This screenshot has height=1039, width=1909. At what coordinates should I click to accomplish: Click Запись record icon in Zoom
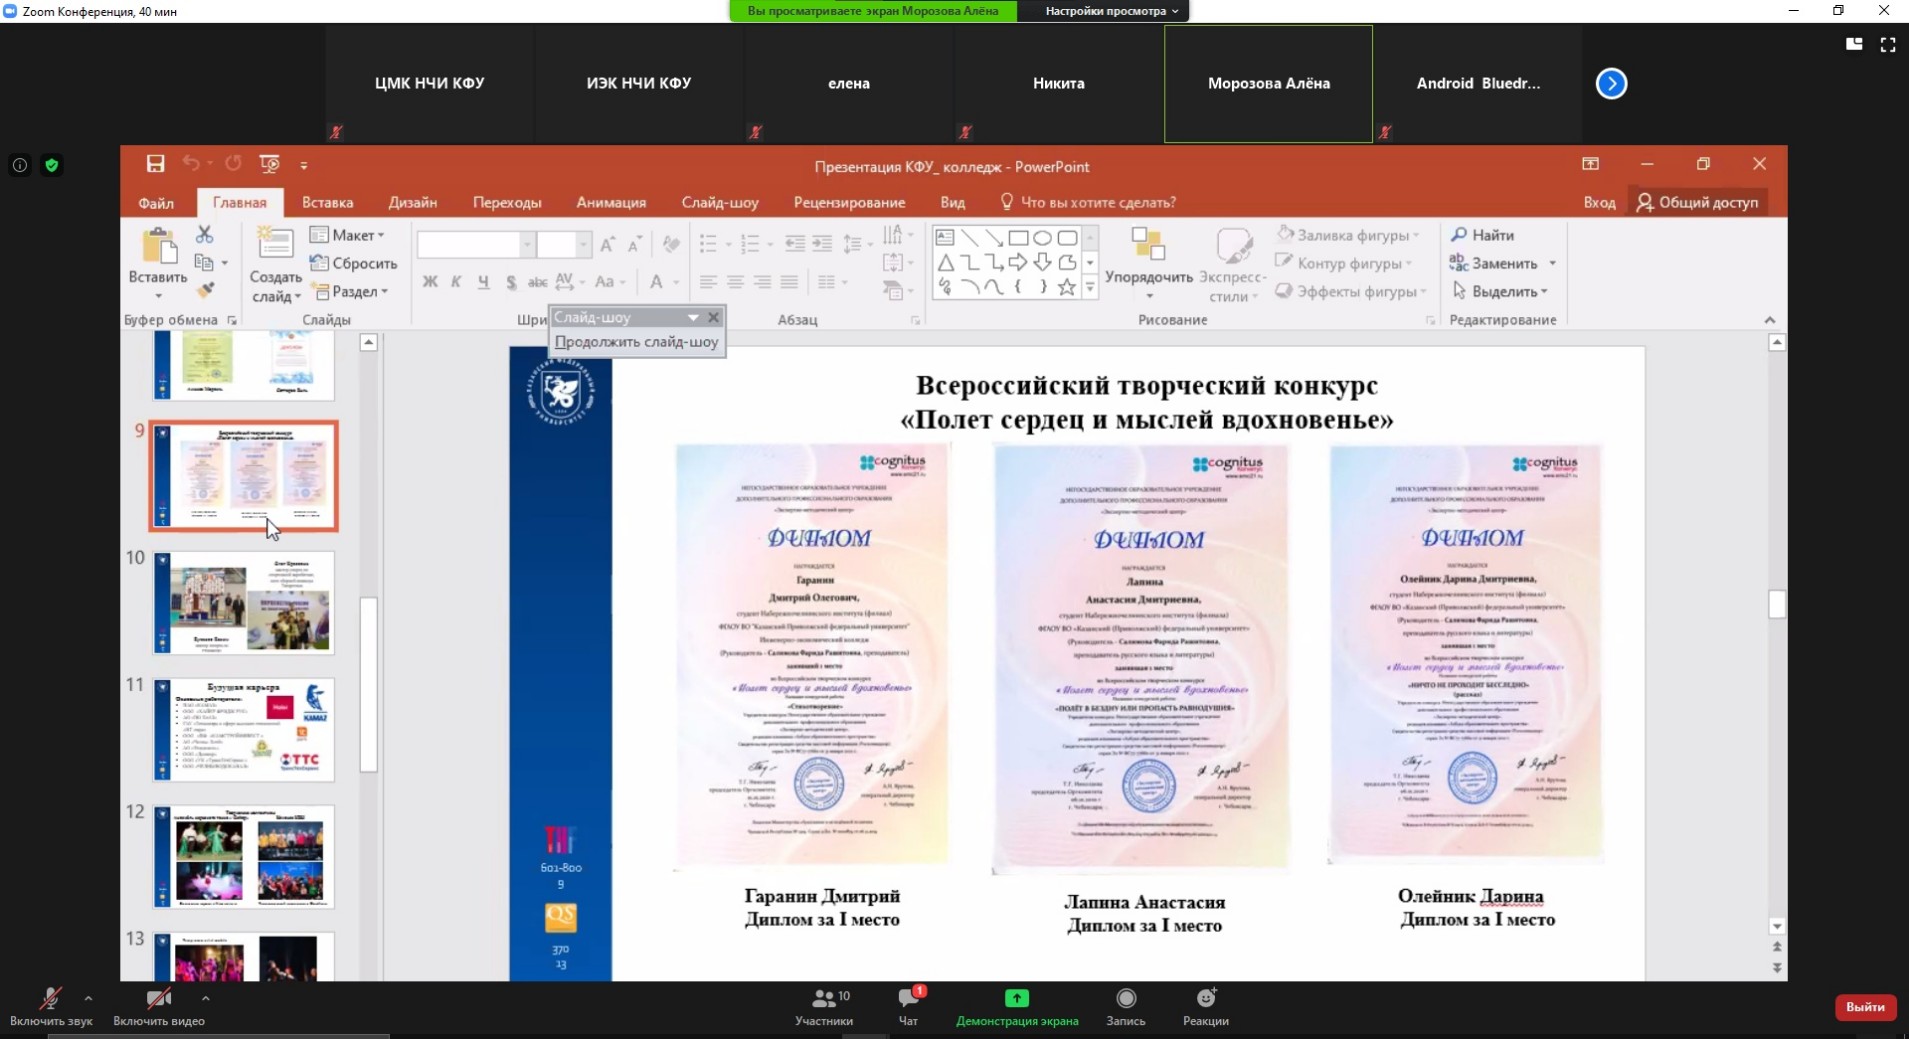(x=1126, y=998)
